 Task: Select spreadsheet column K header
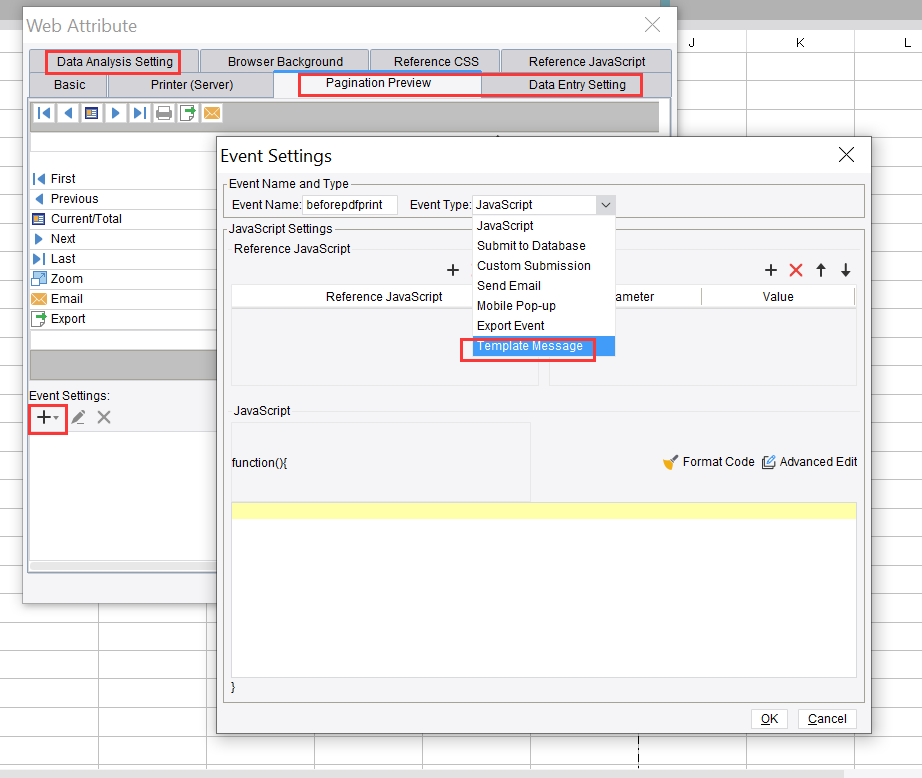pyautogui.click(x=800, y=42)
